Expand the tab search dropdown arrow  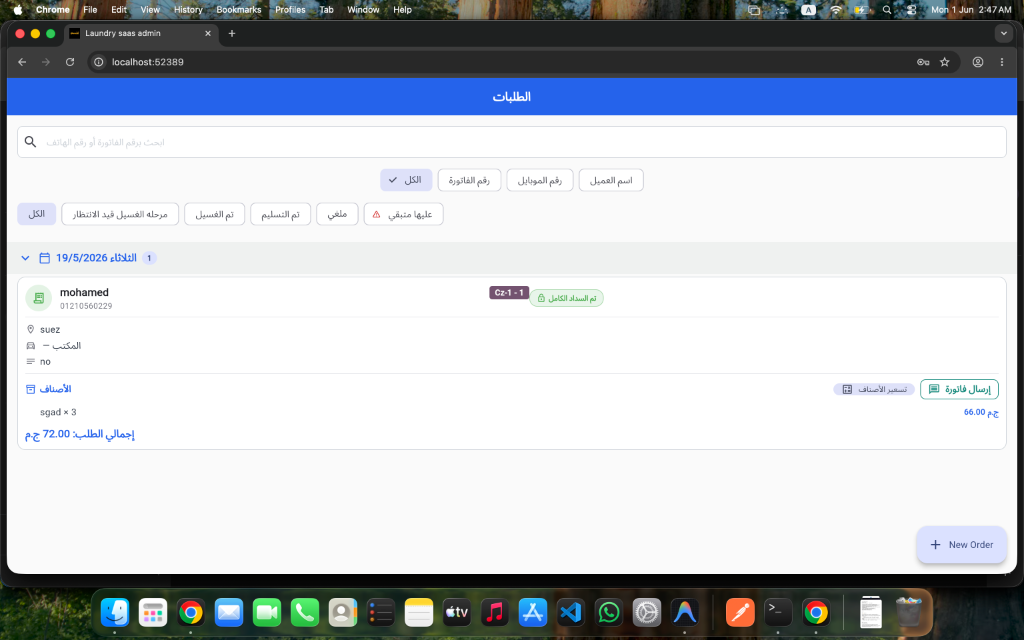pos(1004,33)
